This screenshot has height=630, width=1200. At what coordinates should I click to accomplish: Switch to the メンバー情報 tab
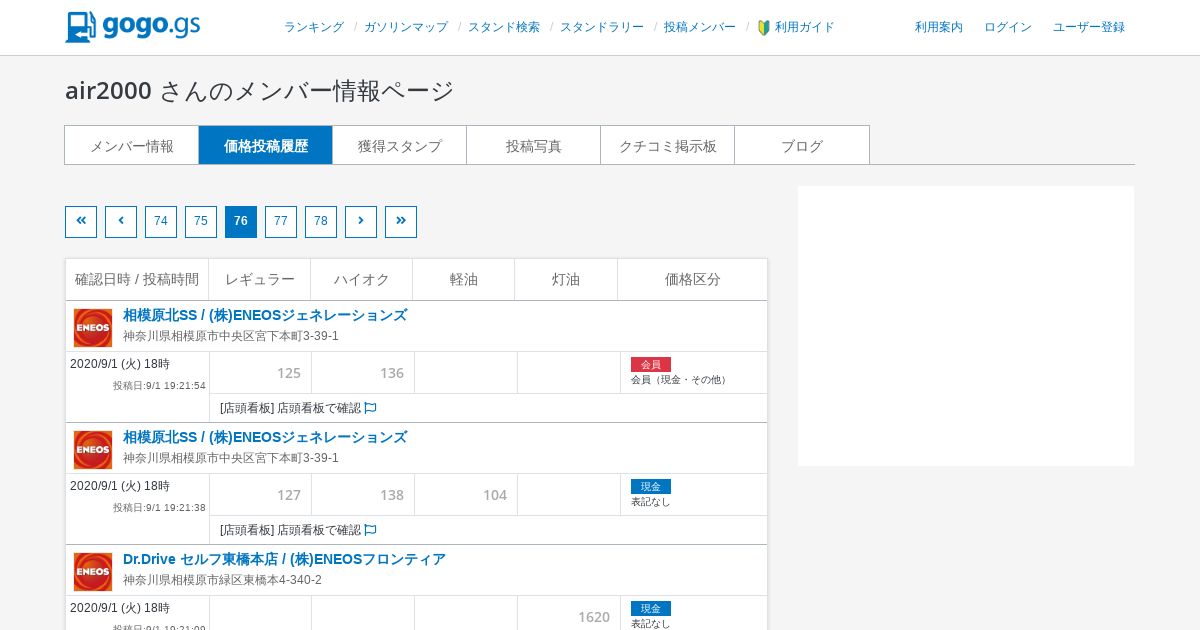(132, 145)
